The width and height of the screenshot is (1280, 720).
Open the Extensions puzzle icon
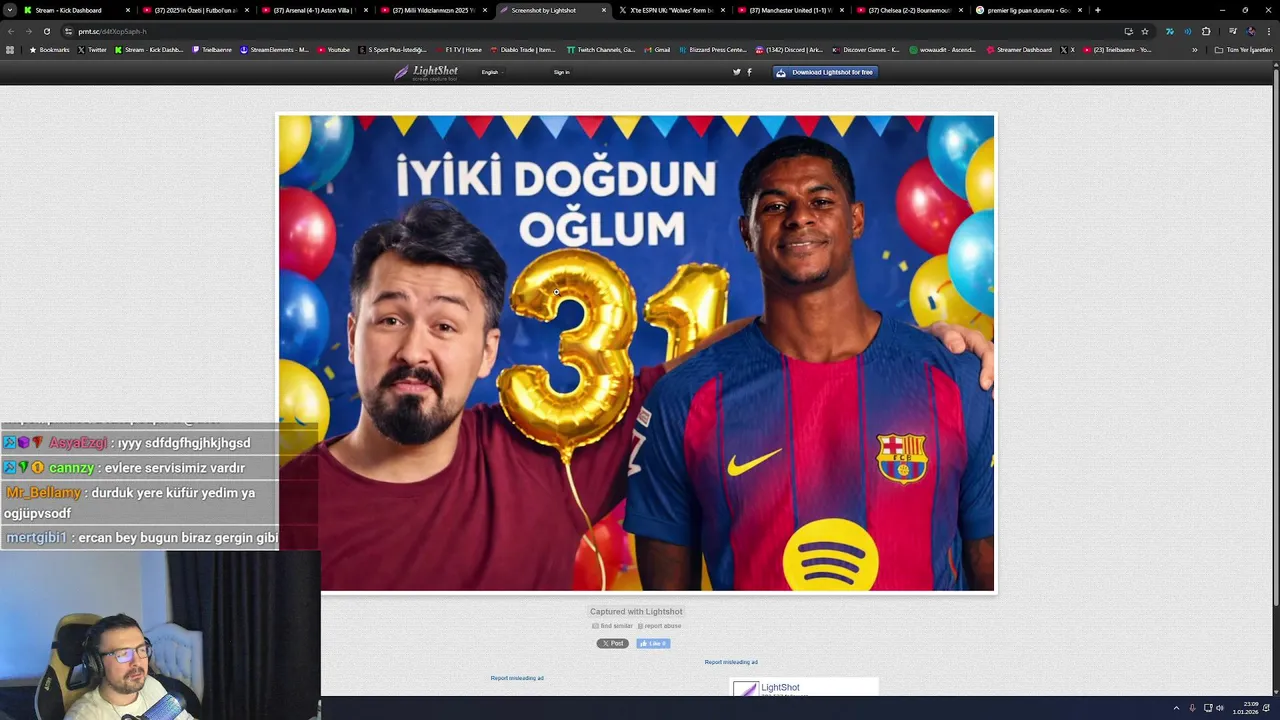[1205, 31]
